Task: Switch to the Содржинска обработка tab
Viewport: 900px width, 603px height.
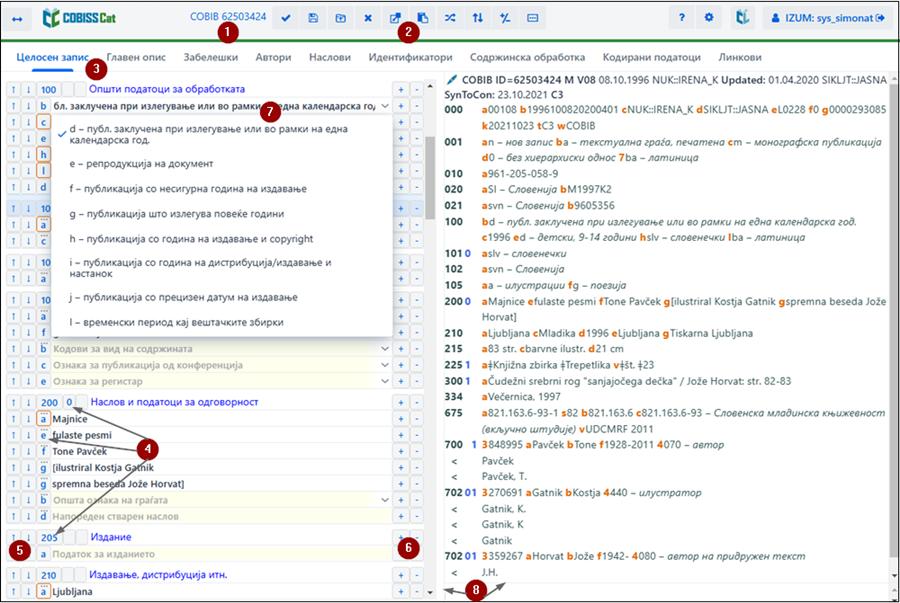Action: tap(527, 57)
